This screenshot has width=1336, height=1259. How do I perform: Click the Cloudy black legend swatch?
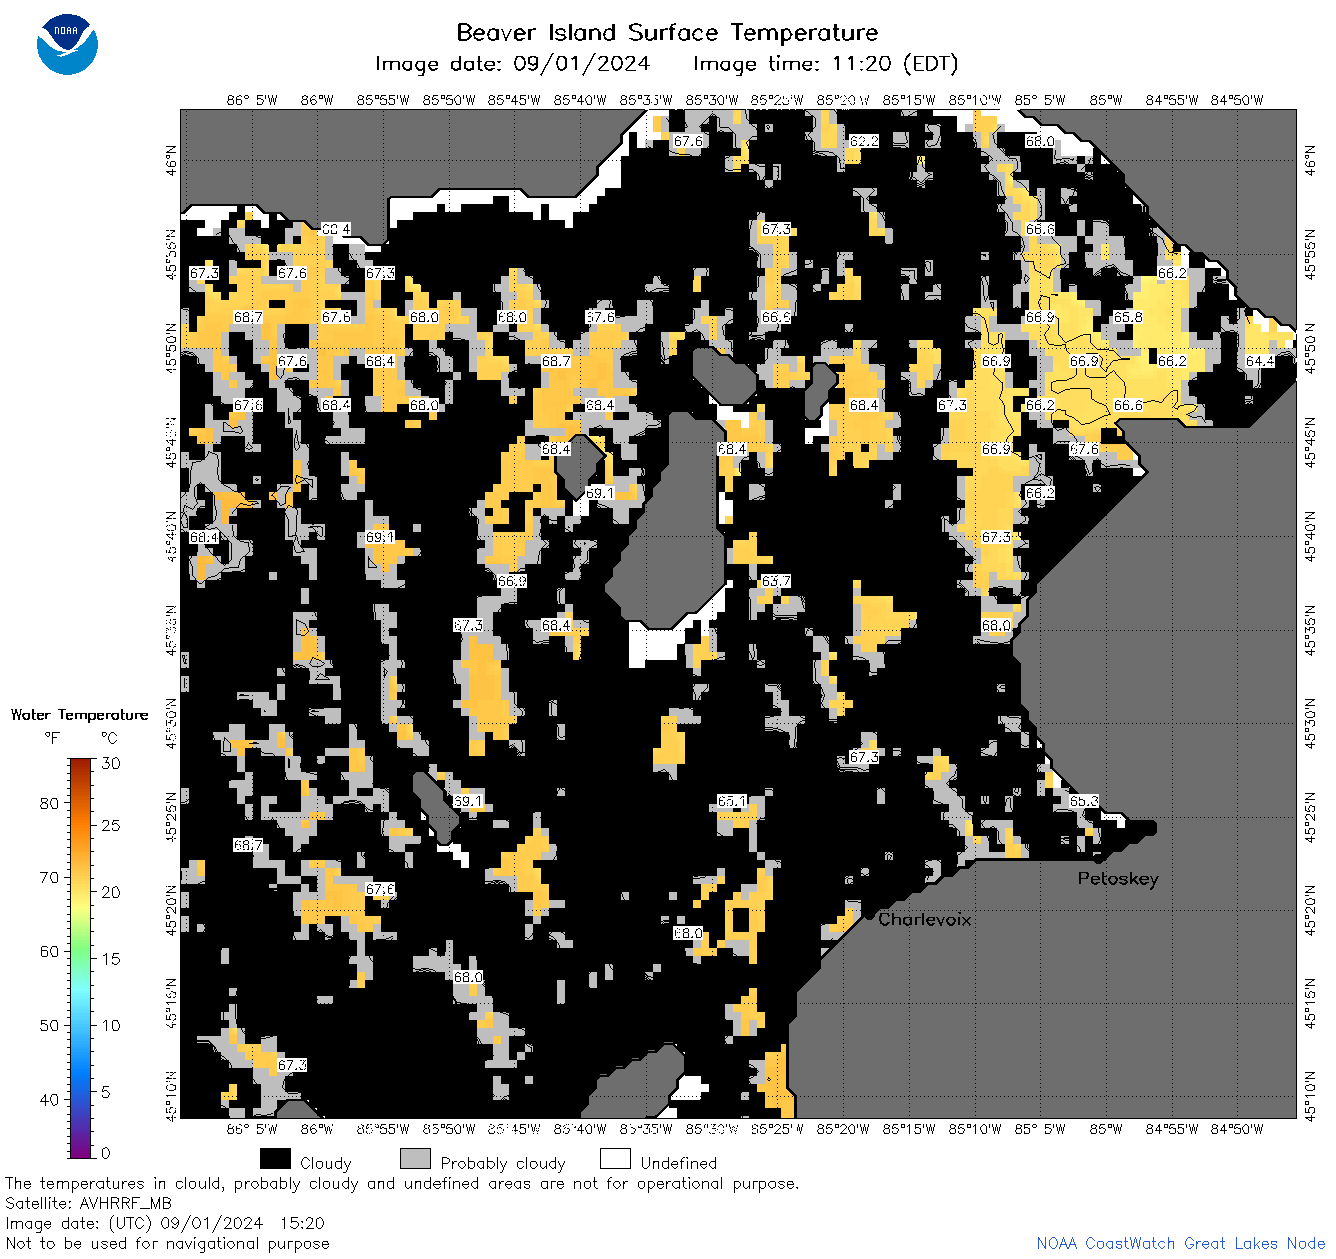(275, 1159)
